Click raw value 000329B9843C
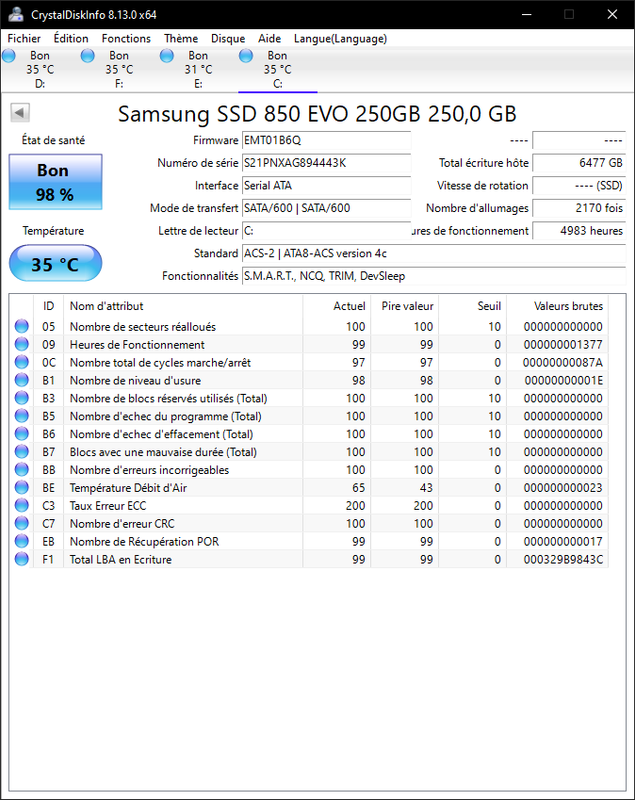Viewport: 635px width, 800px height. pyautogui.click(x=563, y=559)
